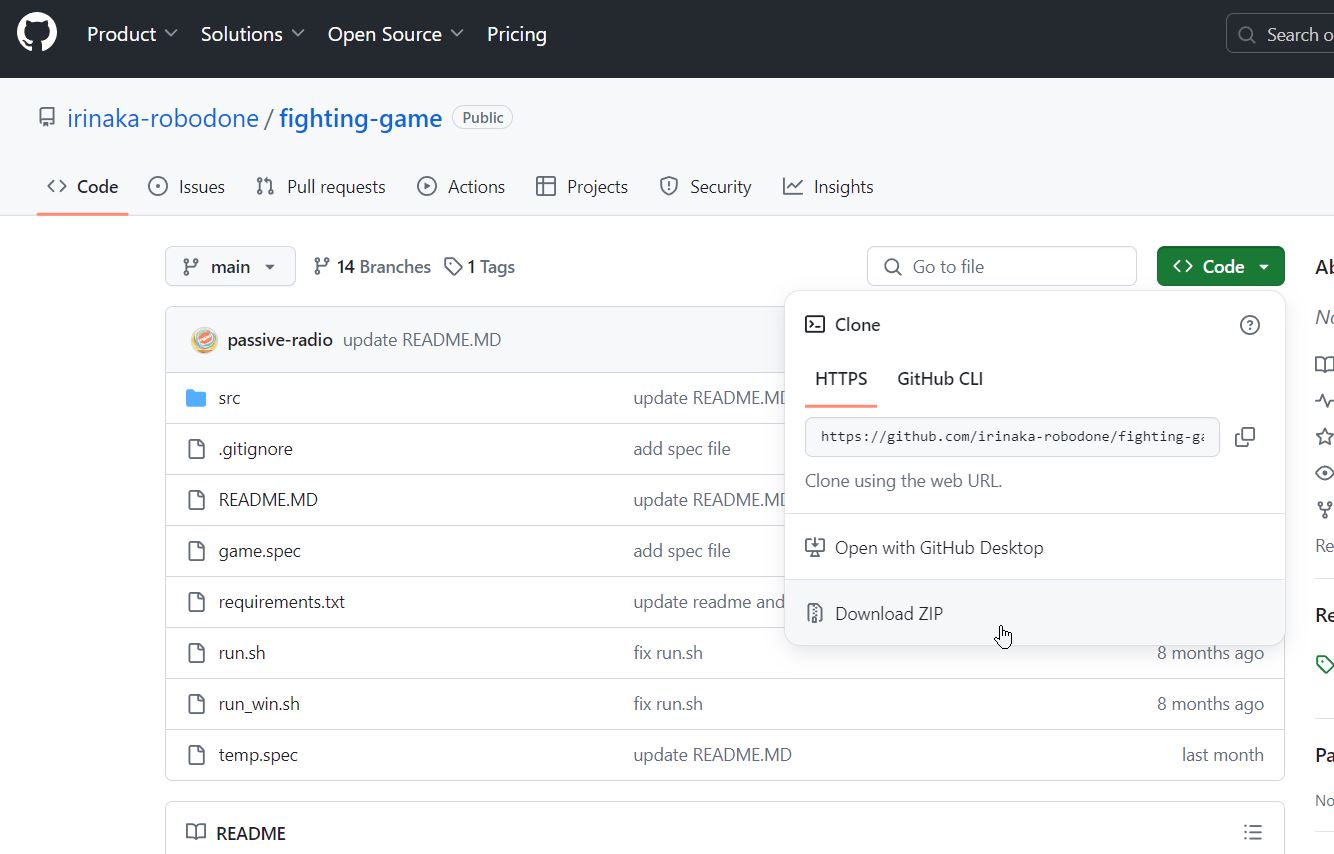Click the header Search field
The height and width of the screenshot is (854, 1334).
(x=1280, y=35)
